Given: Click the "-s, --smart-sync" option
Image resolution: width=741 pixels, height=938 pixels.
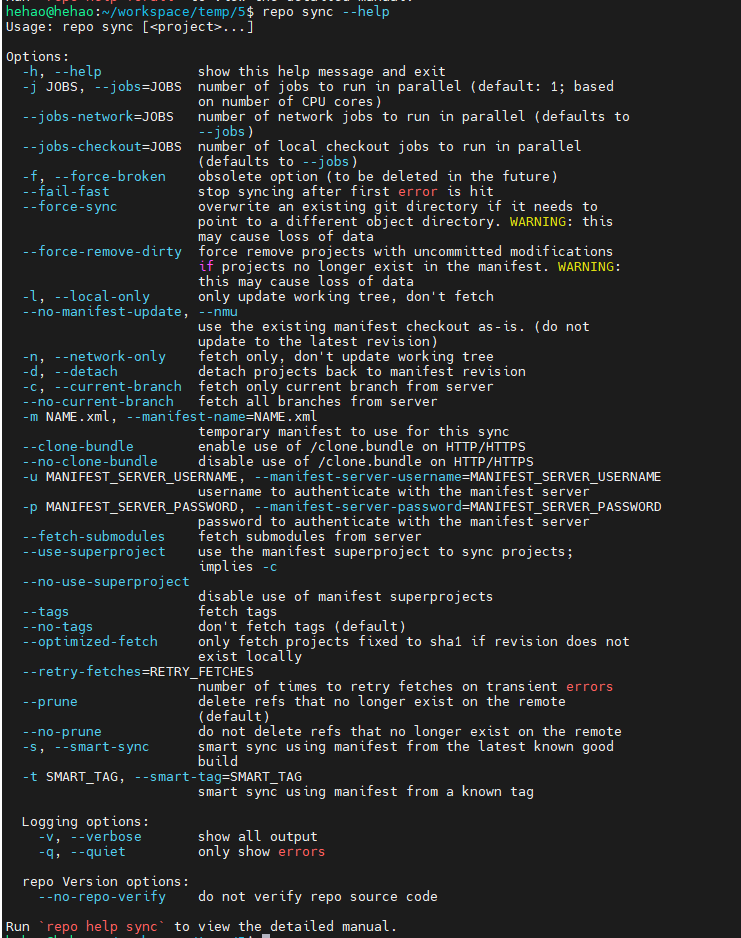Looking at the screenshot, I should tap(86, 746).
